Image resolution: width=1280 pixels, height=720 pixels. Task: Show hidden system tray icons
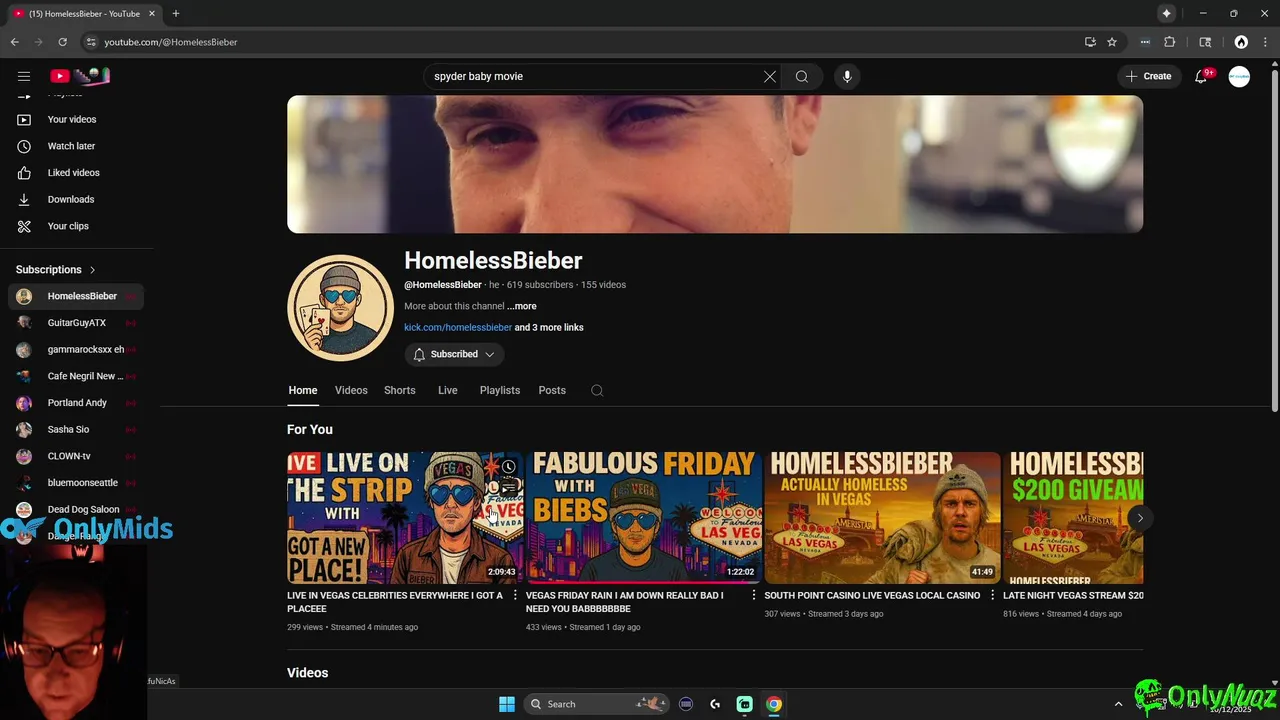click(x=1119, y=704)
